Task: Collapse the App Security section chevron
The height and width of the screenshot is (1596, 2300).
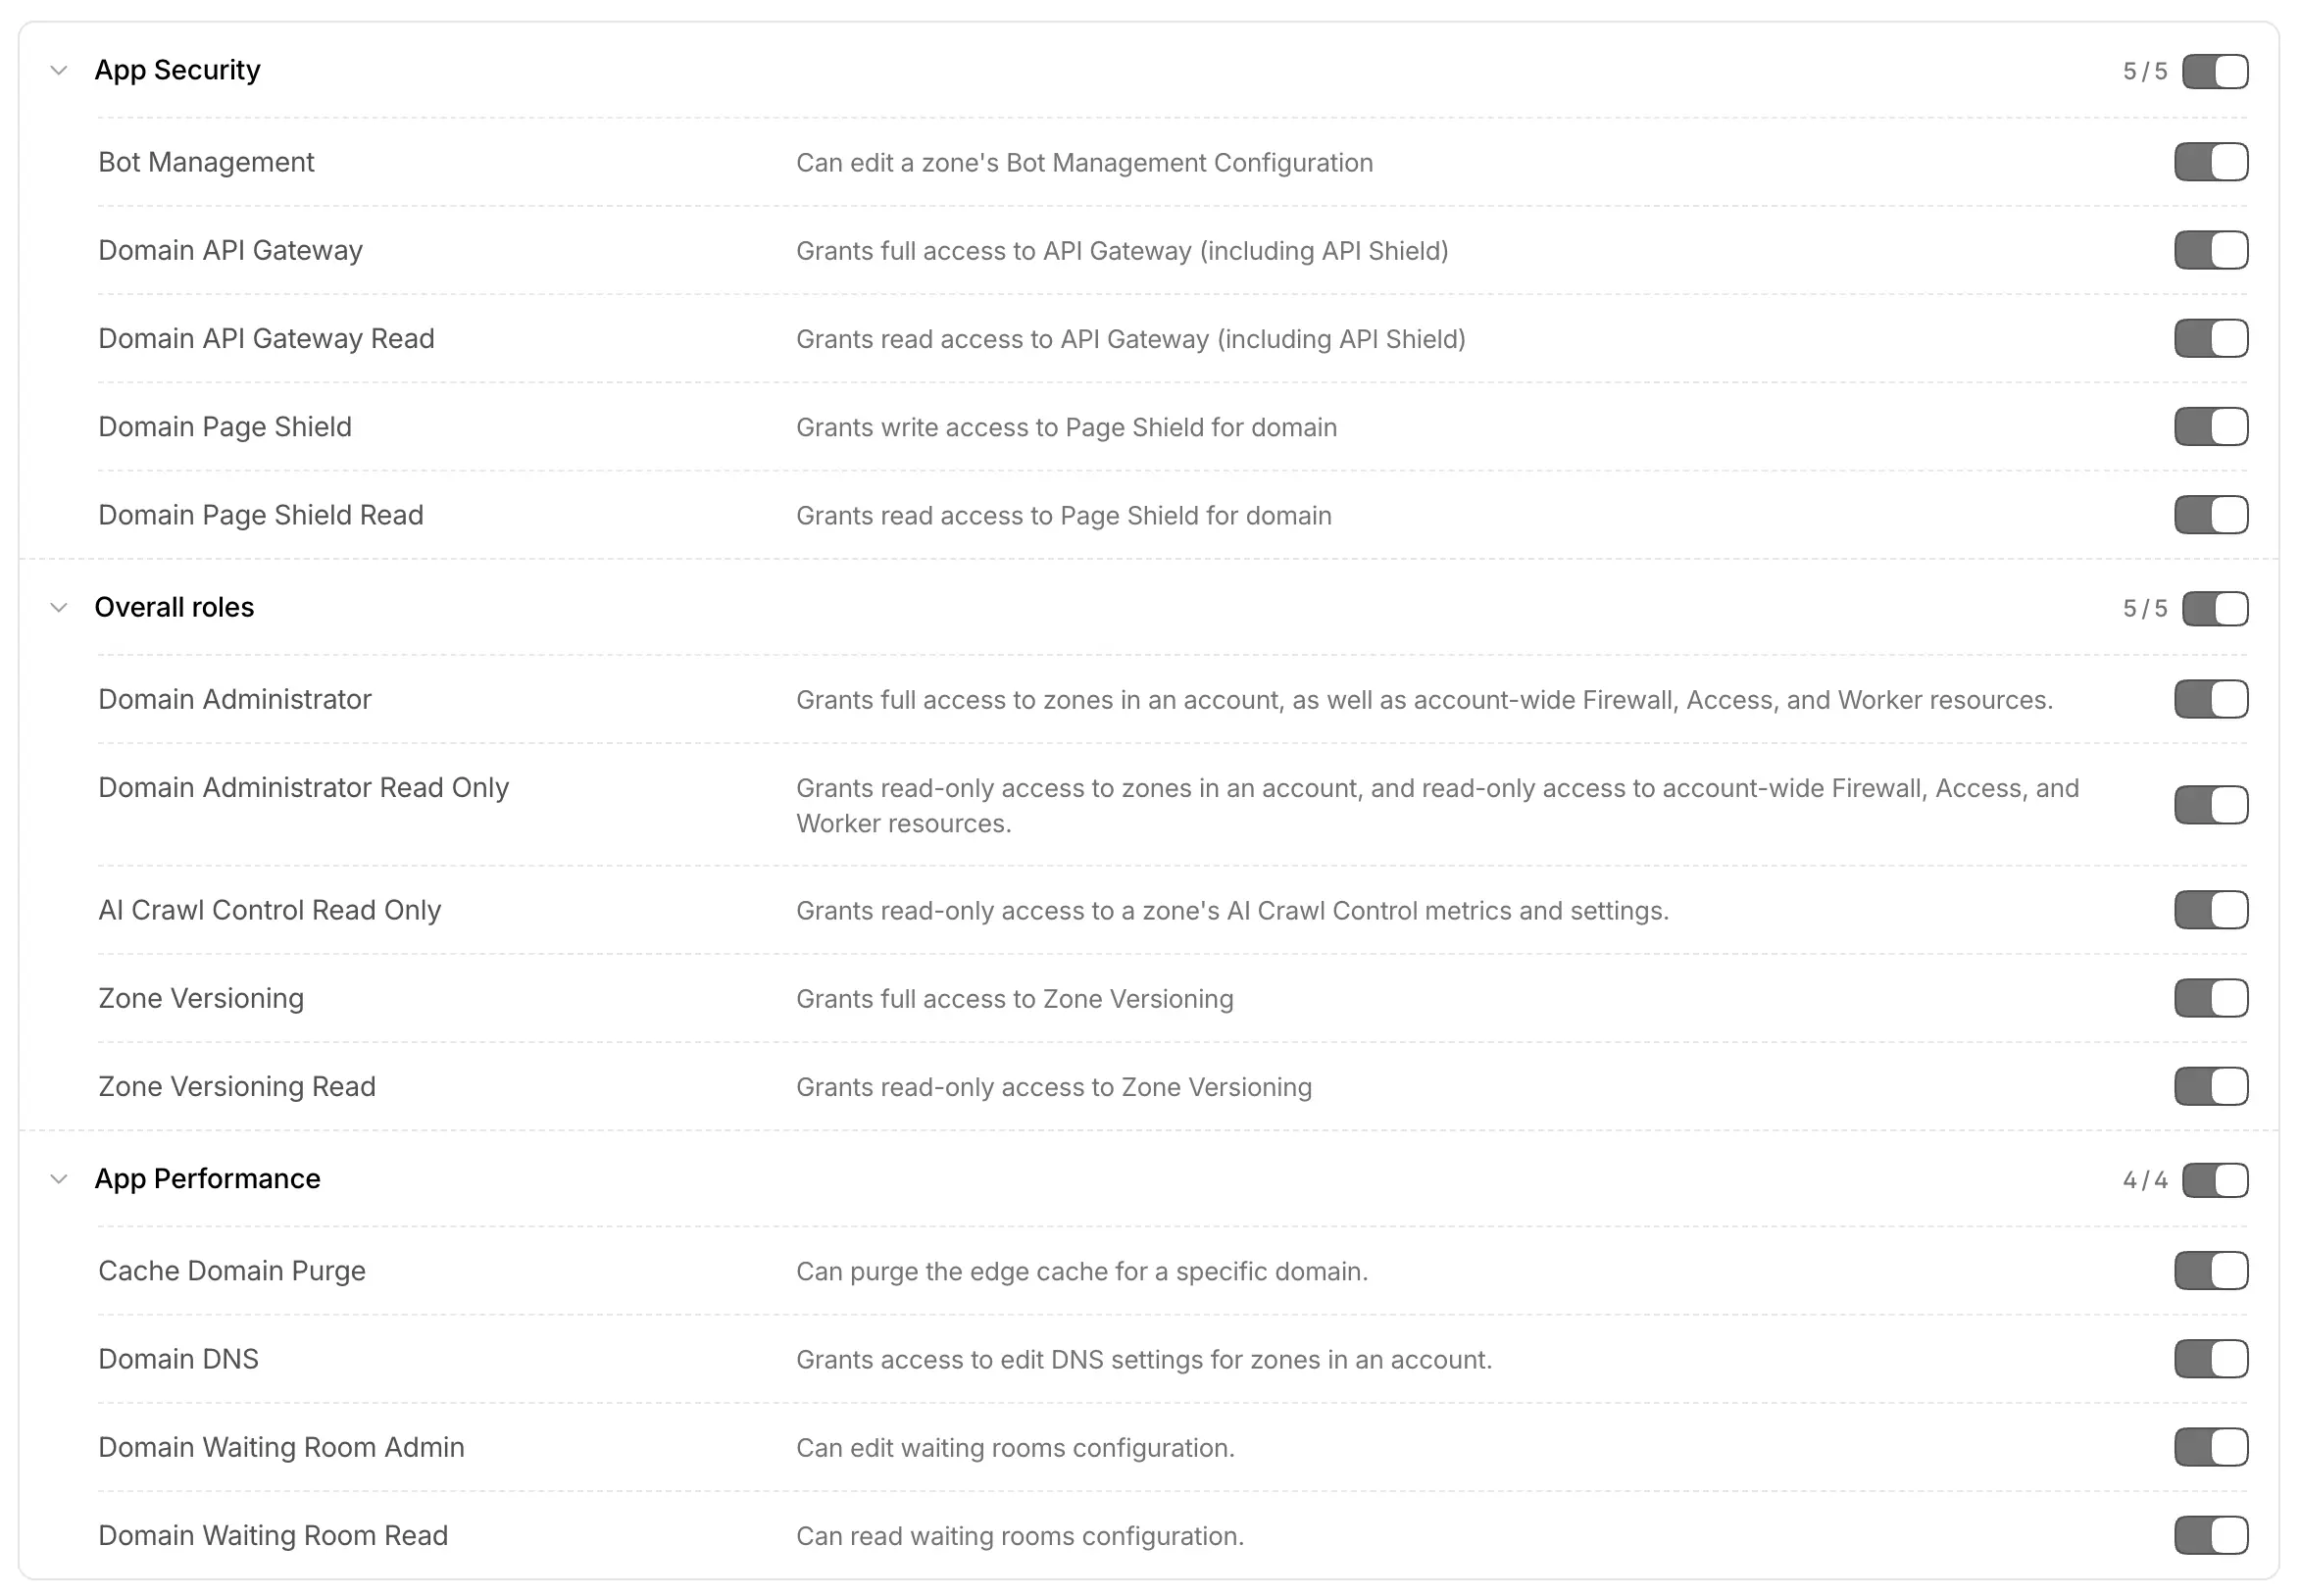Action: click(x=59, y=71)
